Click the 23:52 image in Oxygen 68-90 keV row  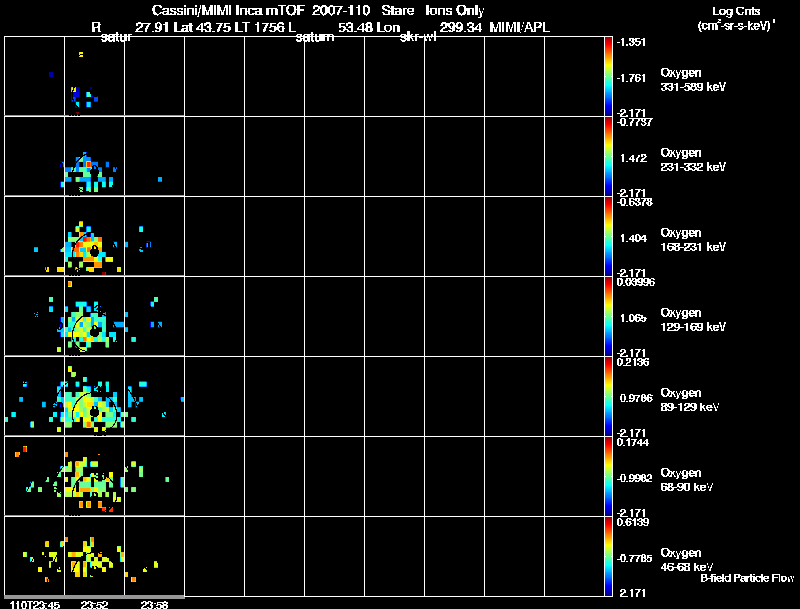(94, 476)
